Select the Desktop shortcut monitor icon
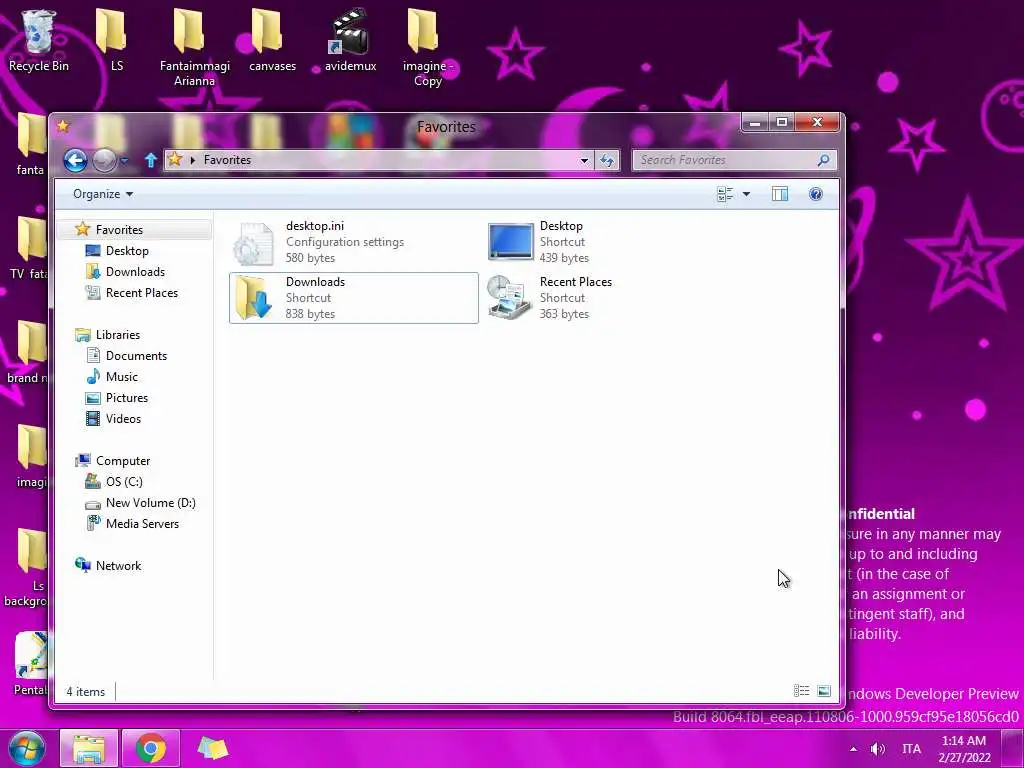The image size is (1024, 768). (x=510, y=242)
